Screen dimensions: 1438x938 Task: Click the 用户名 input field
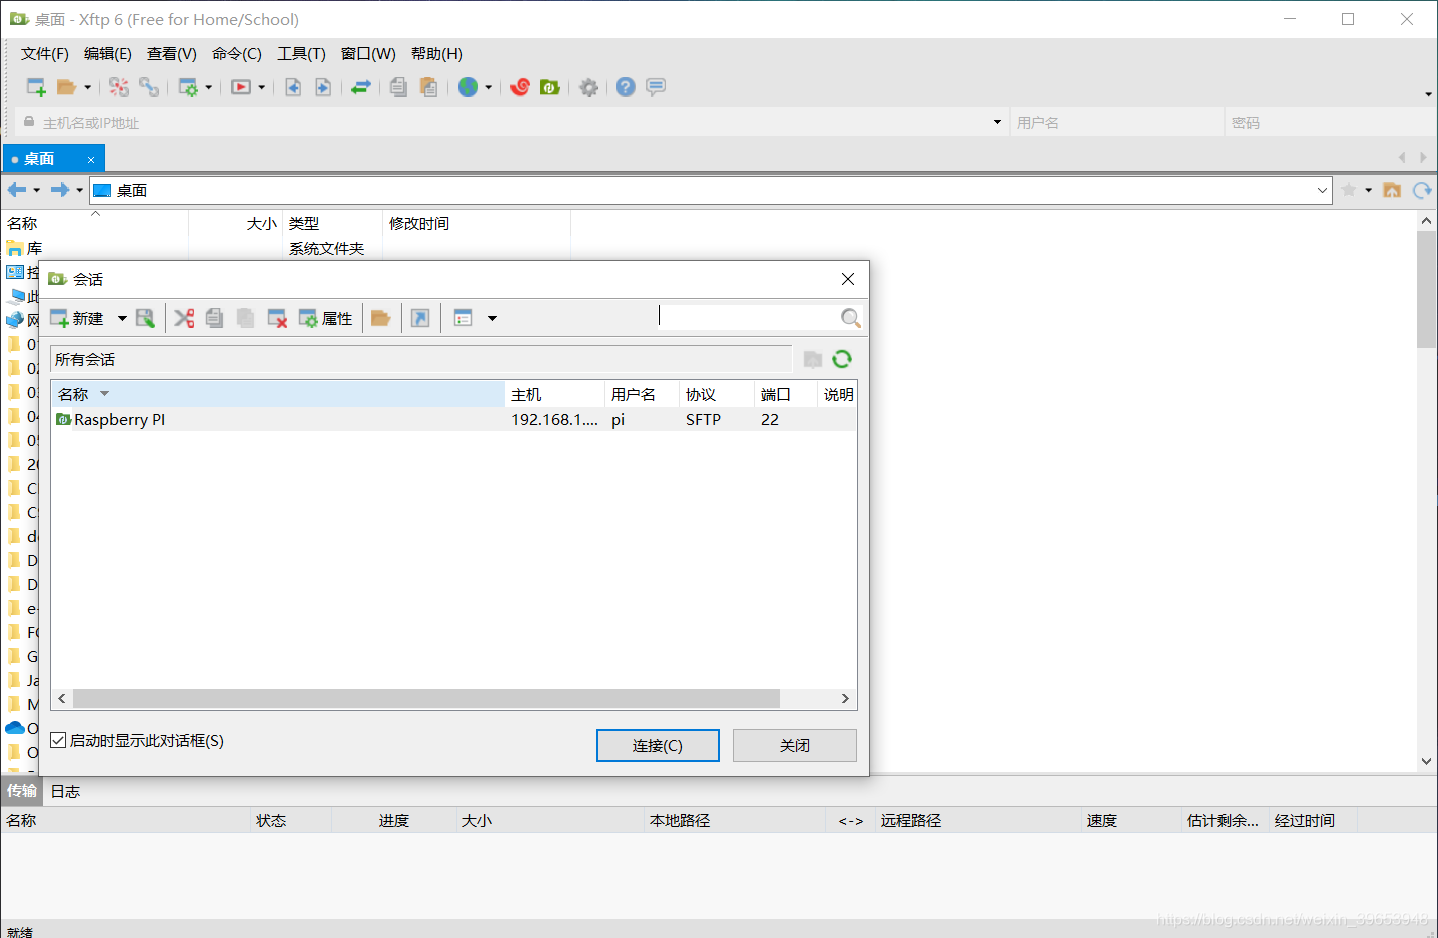pyautogui.click(x=1116, y=122)
